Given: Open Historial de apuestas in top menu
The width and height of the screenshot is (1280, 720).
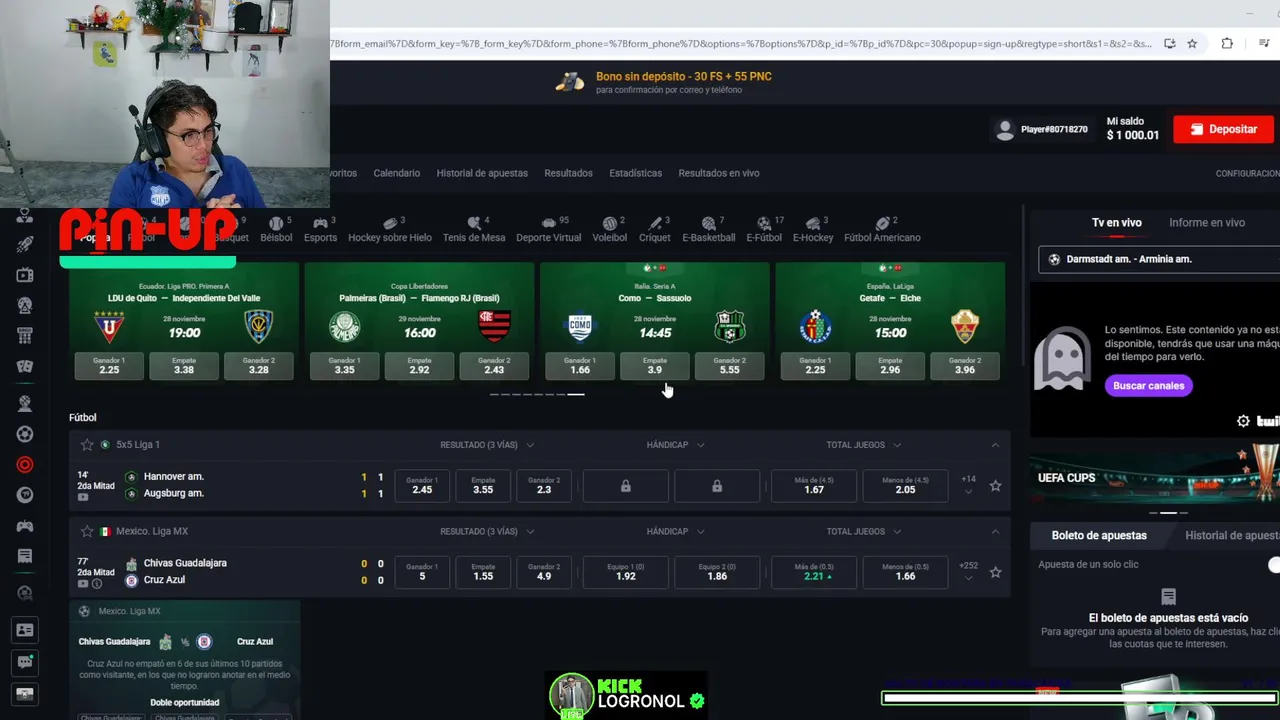Looking at the screenshot, I should [x=482, y=173].
